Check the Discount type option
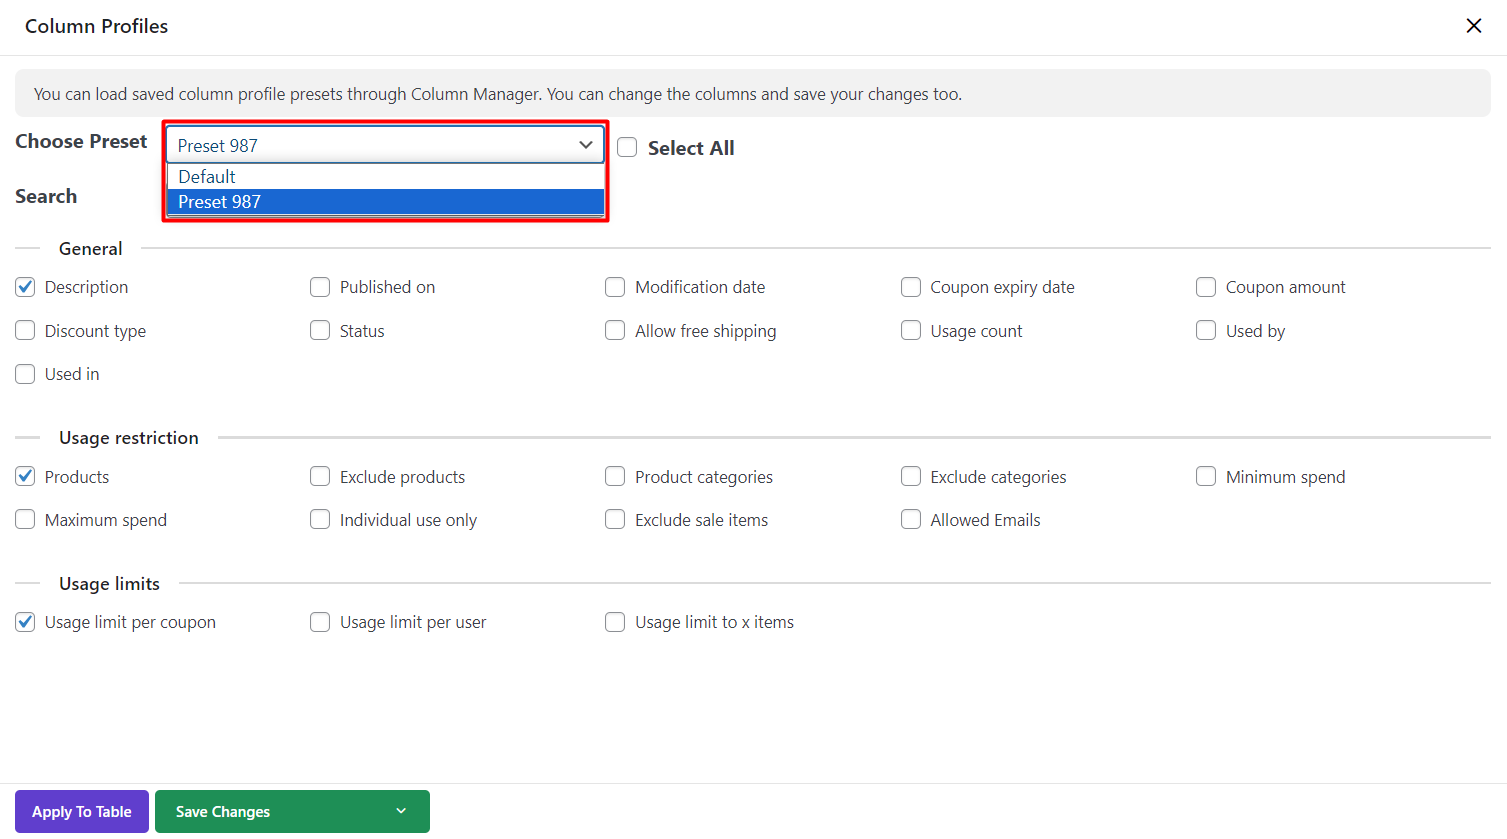 click(x=26, y=331)
